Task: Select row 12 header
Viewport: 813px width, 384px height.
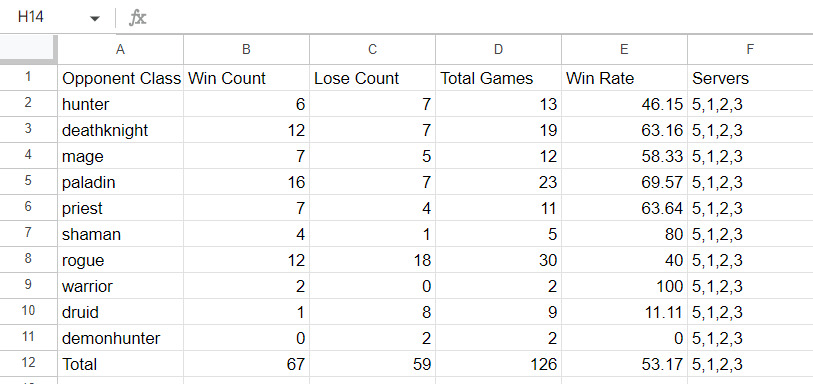Action: point(28,364)
